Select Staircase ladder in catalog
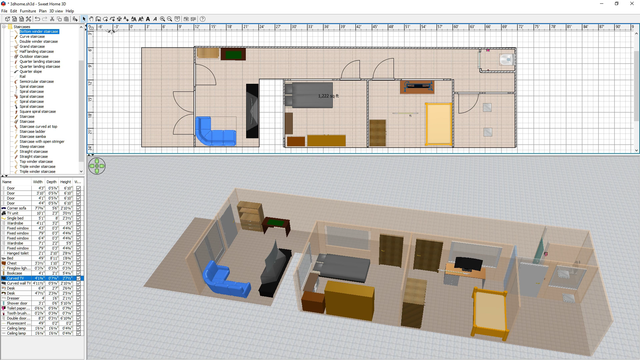Screen dimensions: 640x360 coord(32,131)
